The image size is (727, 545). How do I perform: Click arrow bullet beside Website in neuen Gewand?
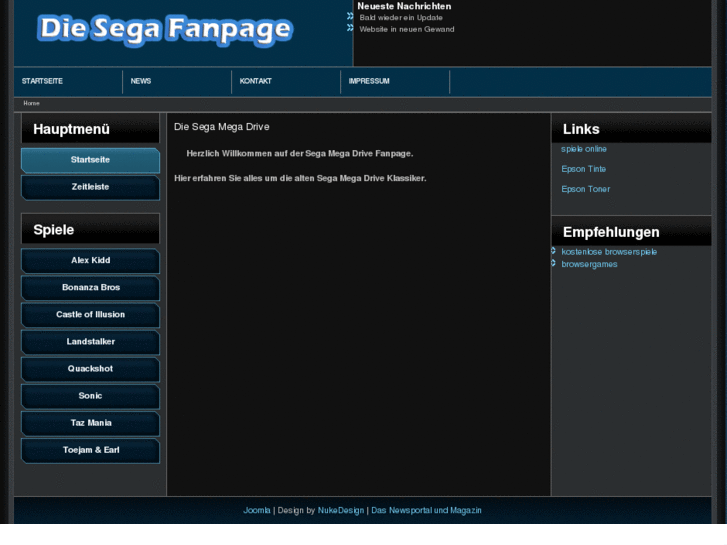point(350,28)
